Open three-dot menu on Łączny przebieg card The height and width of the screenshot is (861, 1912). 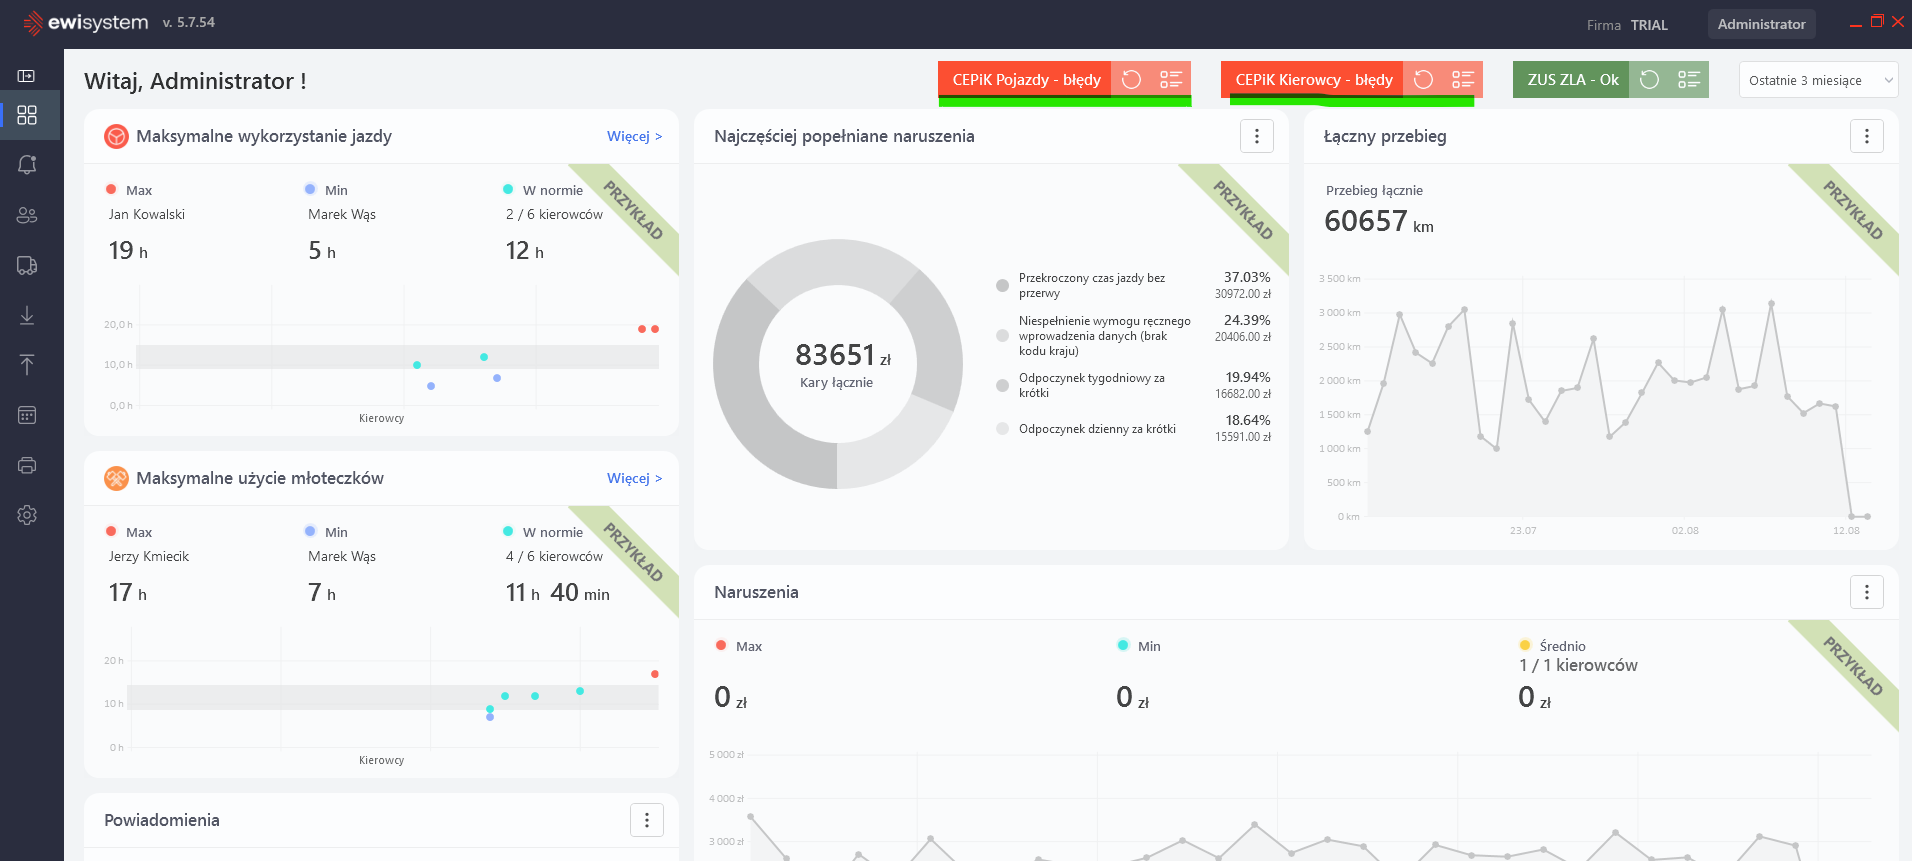coord(1866,136)
